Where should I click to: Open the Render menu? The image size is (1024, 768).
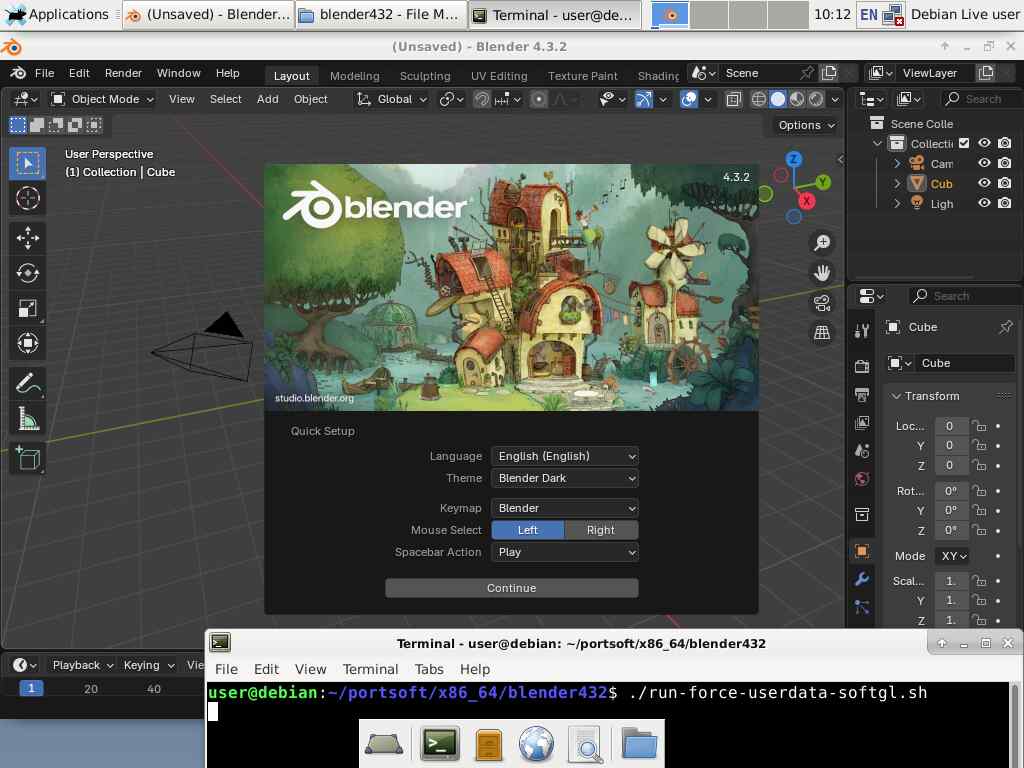[x=123, y=73]
